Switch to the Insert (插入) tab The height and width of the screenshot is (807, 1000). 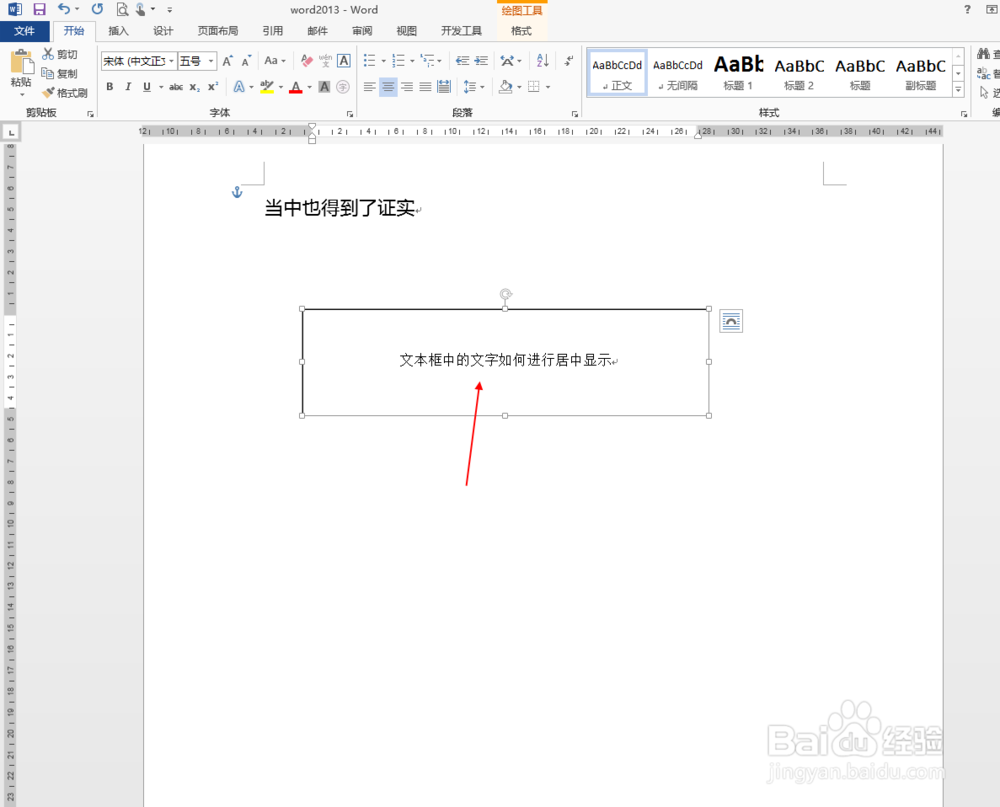coord(118,31)
